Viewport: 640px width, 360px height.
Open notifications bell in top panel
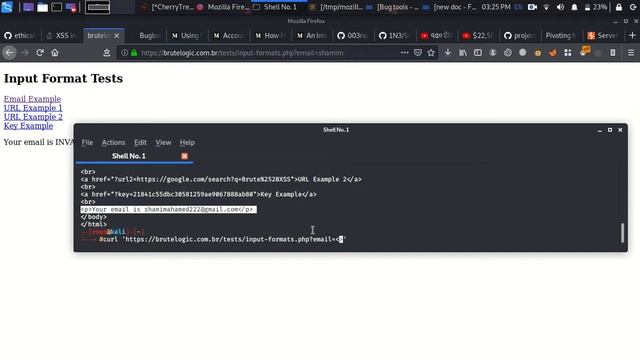[574, 7]
